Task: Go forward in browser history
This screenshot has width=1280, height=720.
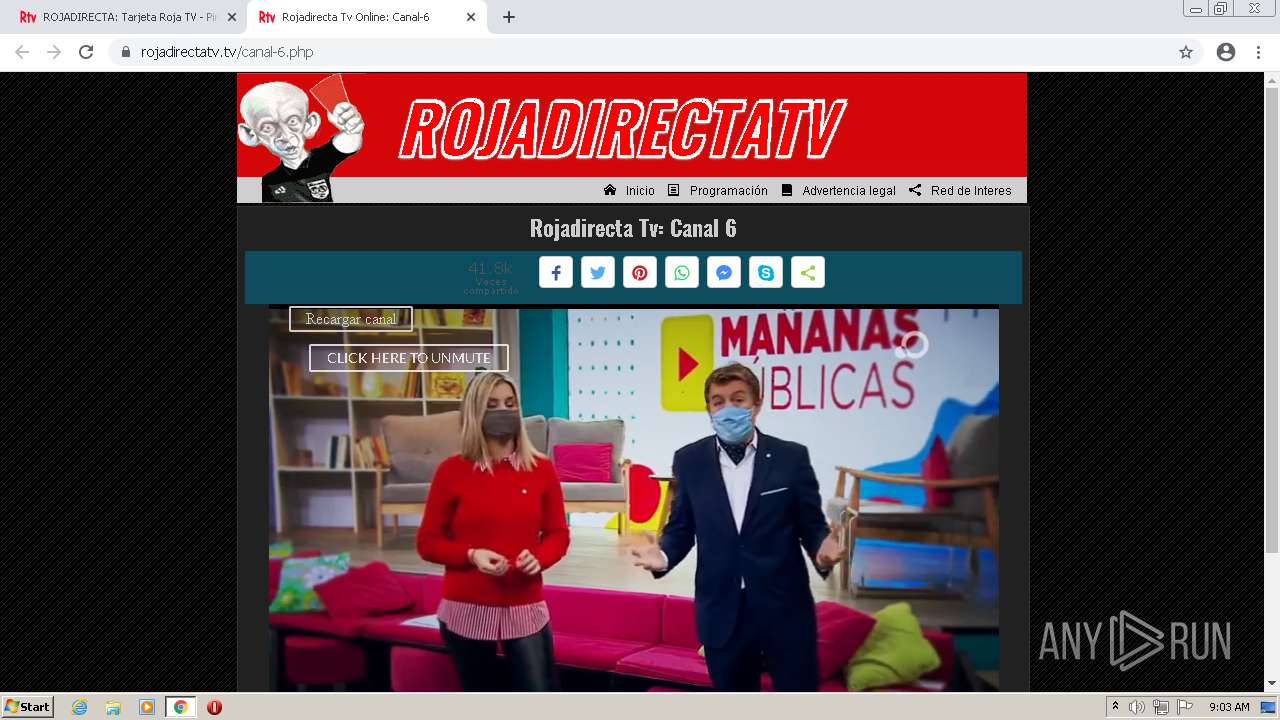Action: 54,52
